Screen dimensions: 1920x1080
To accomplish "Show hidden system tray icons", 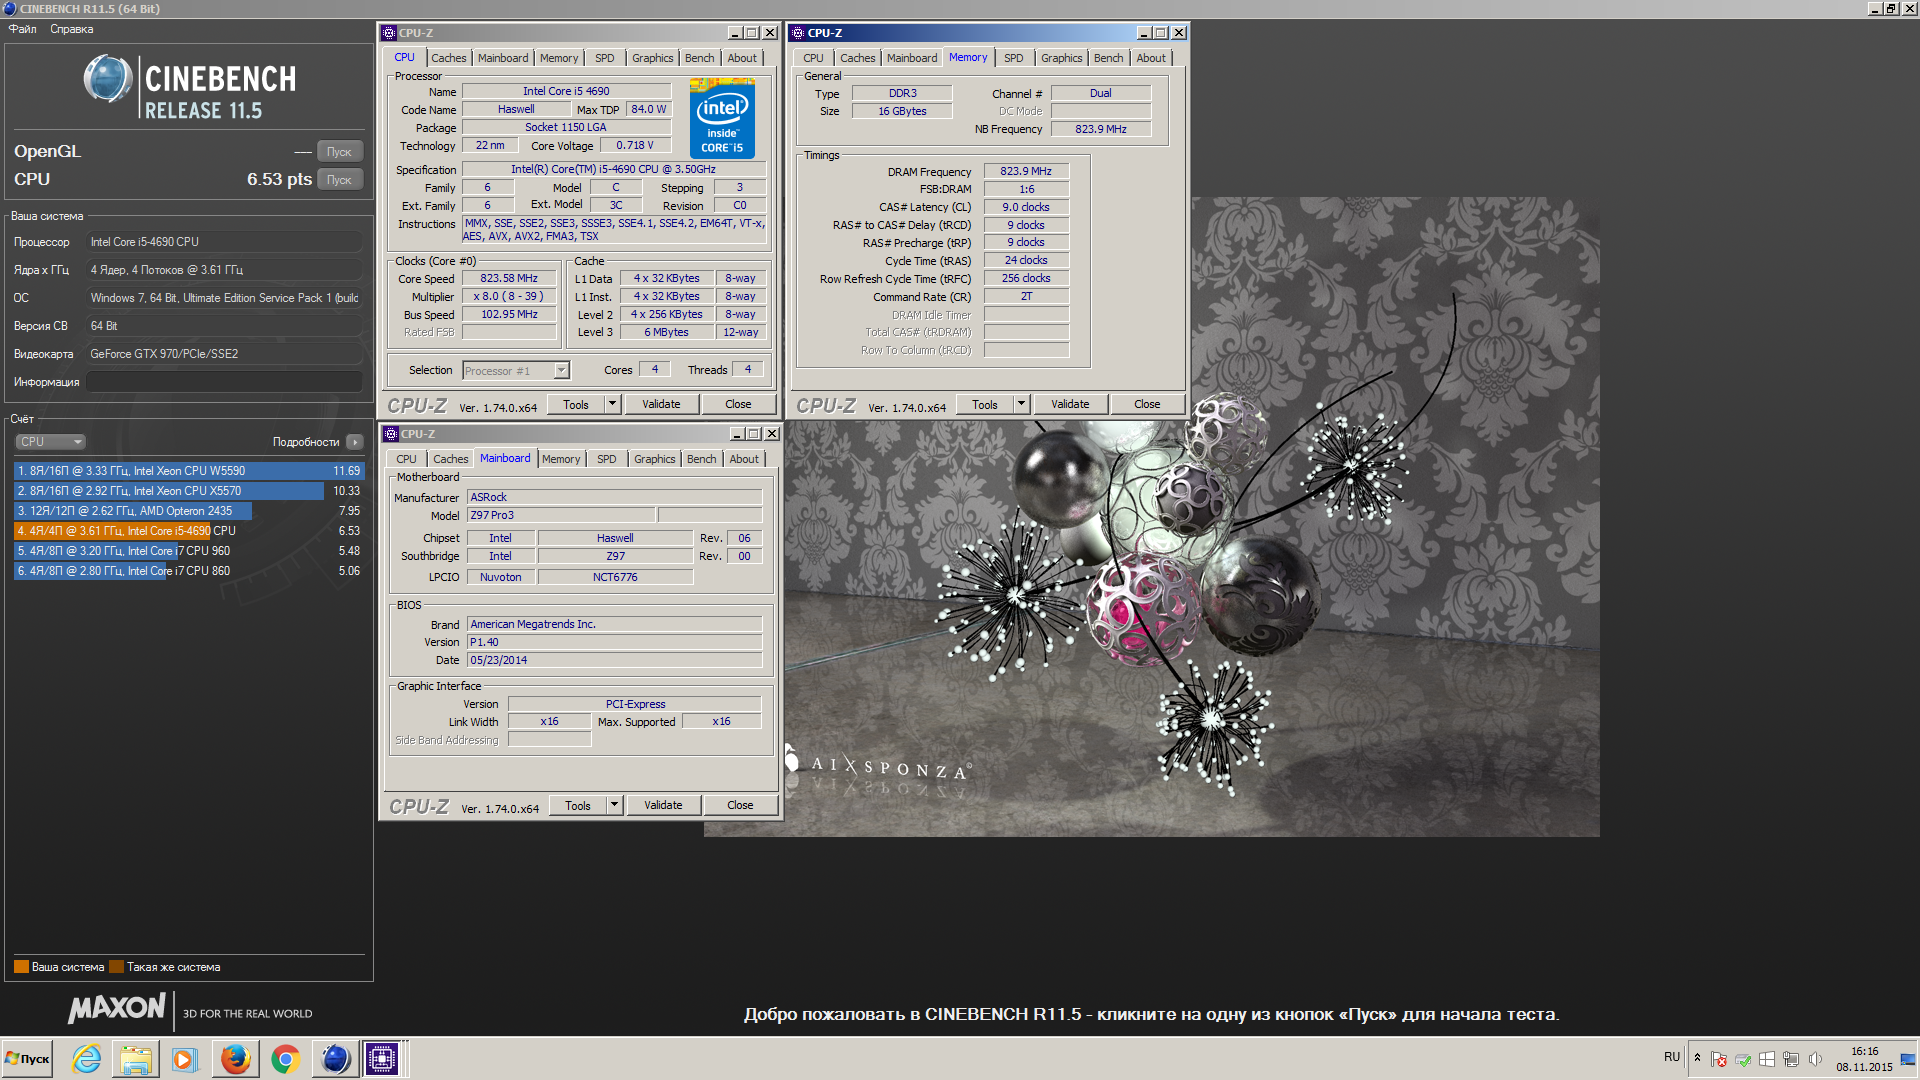I will point(1697,1057).
